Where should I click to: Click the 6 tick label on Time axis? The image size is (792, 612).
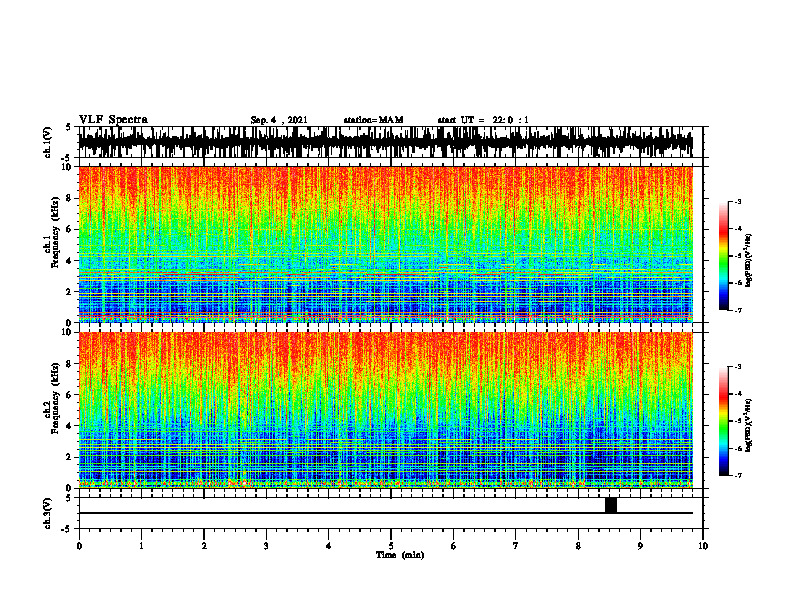pyautogui.click(x=454, y=546)
